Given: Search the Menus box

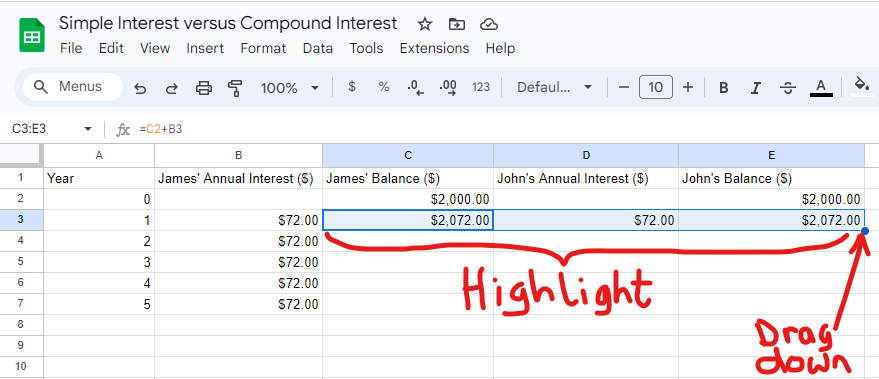Looking at the screenshot, I should tap(73, 87).
